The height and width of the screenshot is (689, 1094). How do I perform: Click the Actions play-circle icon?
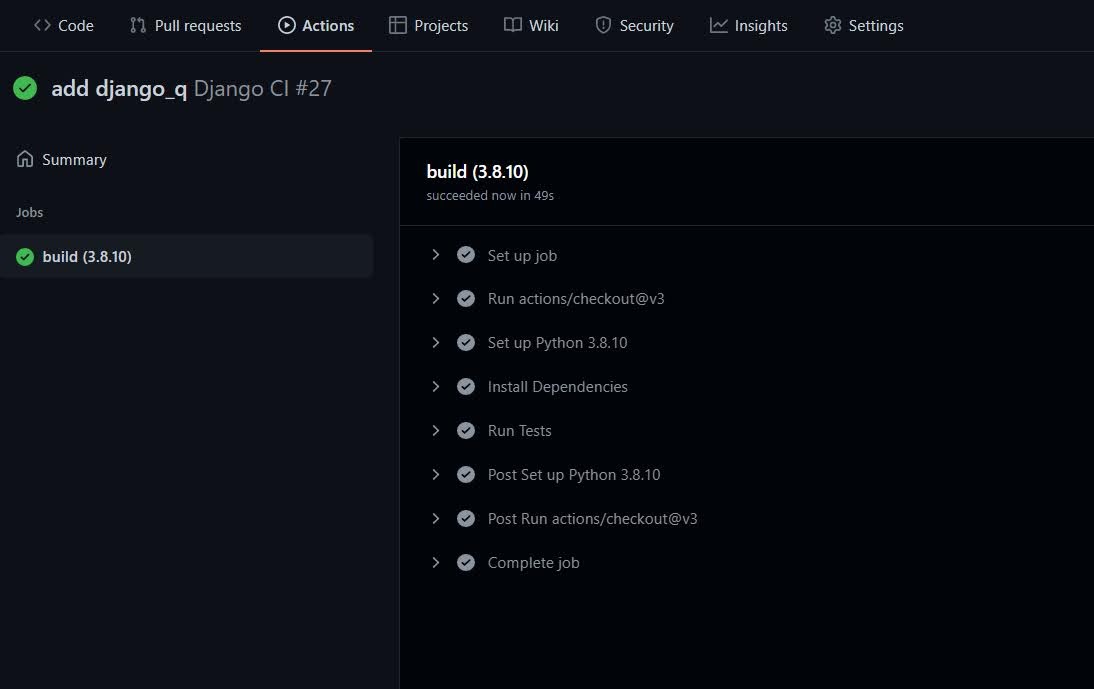[287, 25]
